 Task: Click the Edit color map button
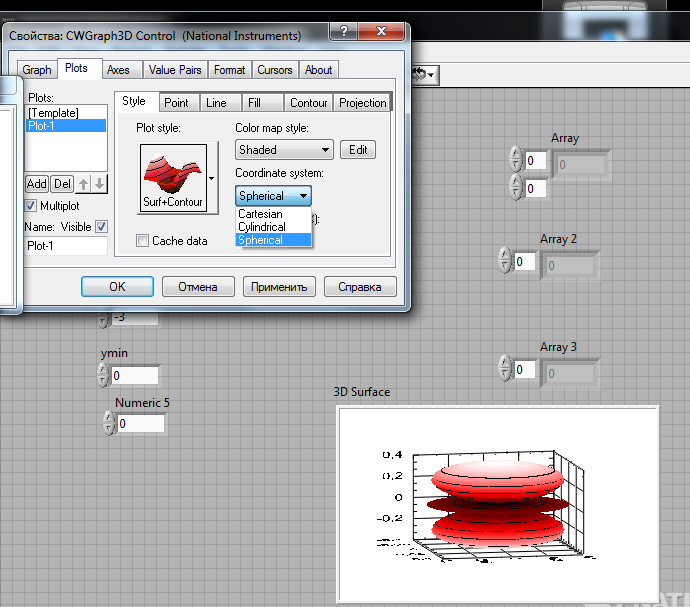tap(358, 150)
